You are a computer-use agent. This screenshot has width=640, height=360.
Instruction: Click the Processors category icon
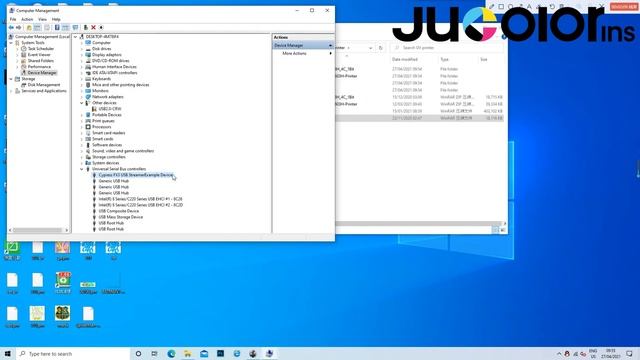pyautogui.click(x=88, y=127)
